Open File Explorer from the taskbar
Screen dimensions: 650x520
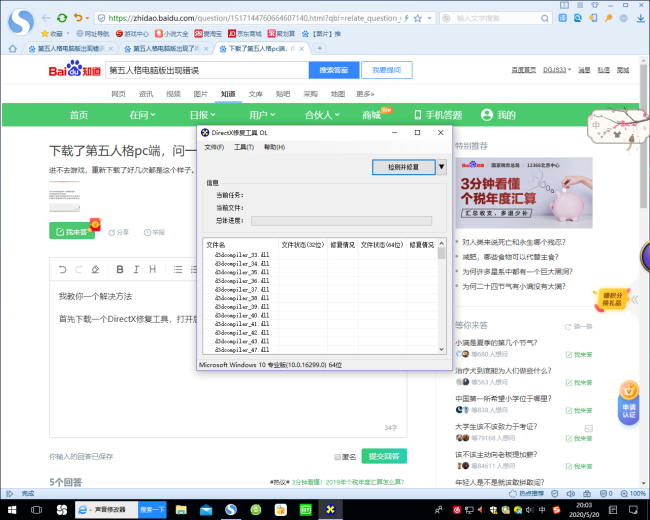[x=181, y=510]
